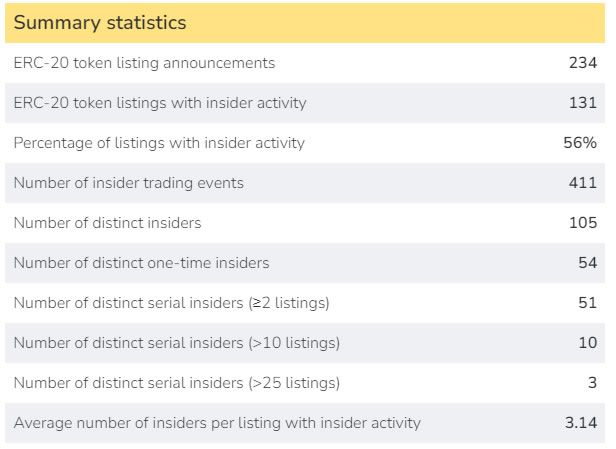
Task: Select ERC-20 token listings with insider activity
Action: click(x=160, y=103)
